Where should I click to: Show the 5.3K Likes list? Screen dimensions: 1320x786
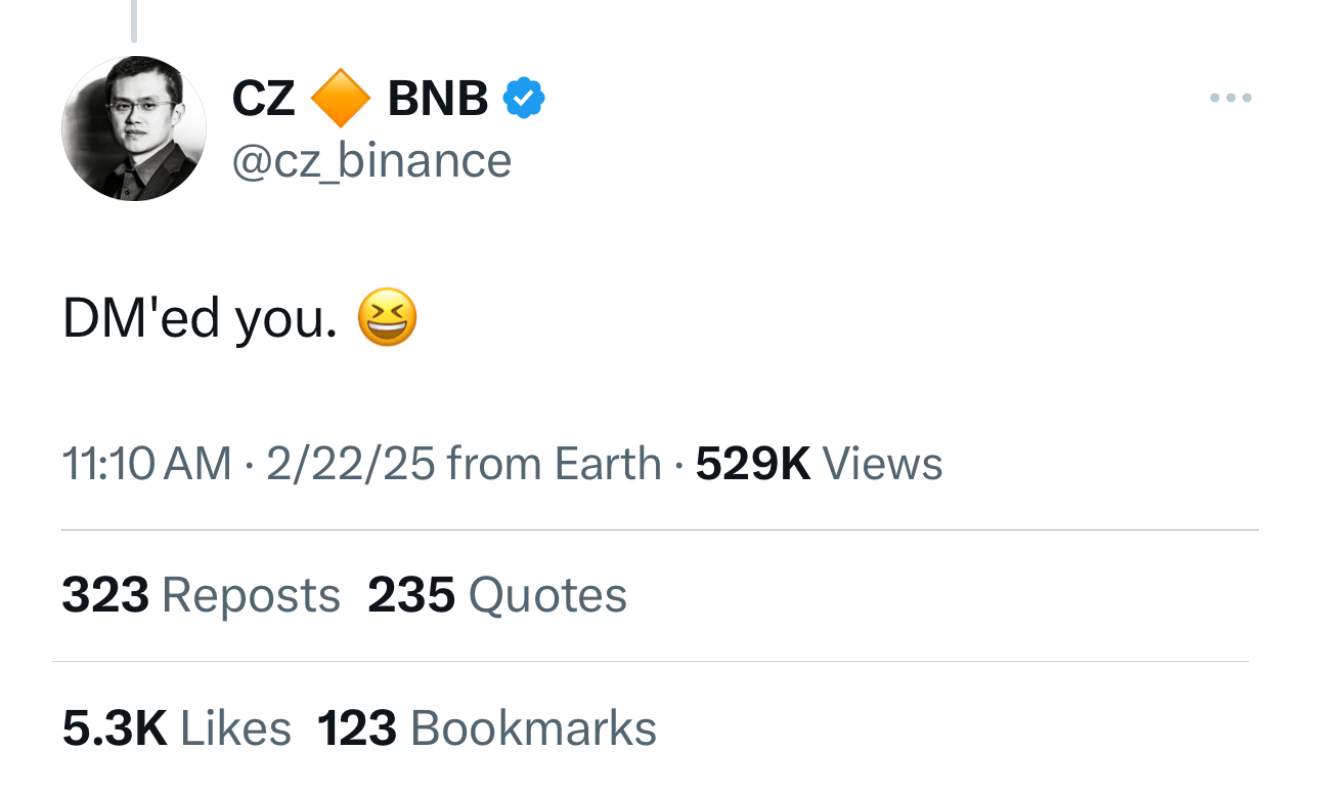pyautogui.click(x=176, y=727)
